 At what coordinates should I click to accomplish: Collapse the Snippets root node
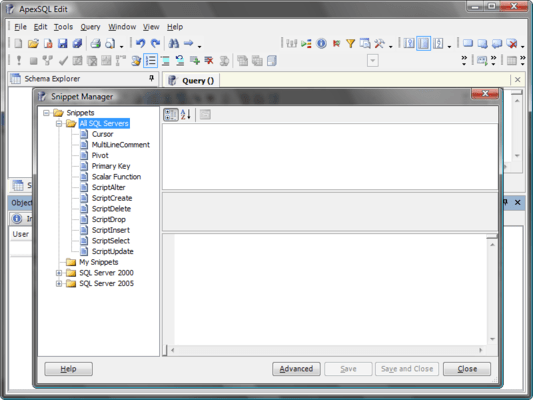(x=46, y=113)
